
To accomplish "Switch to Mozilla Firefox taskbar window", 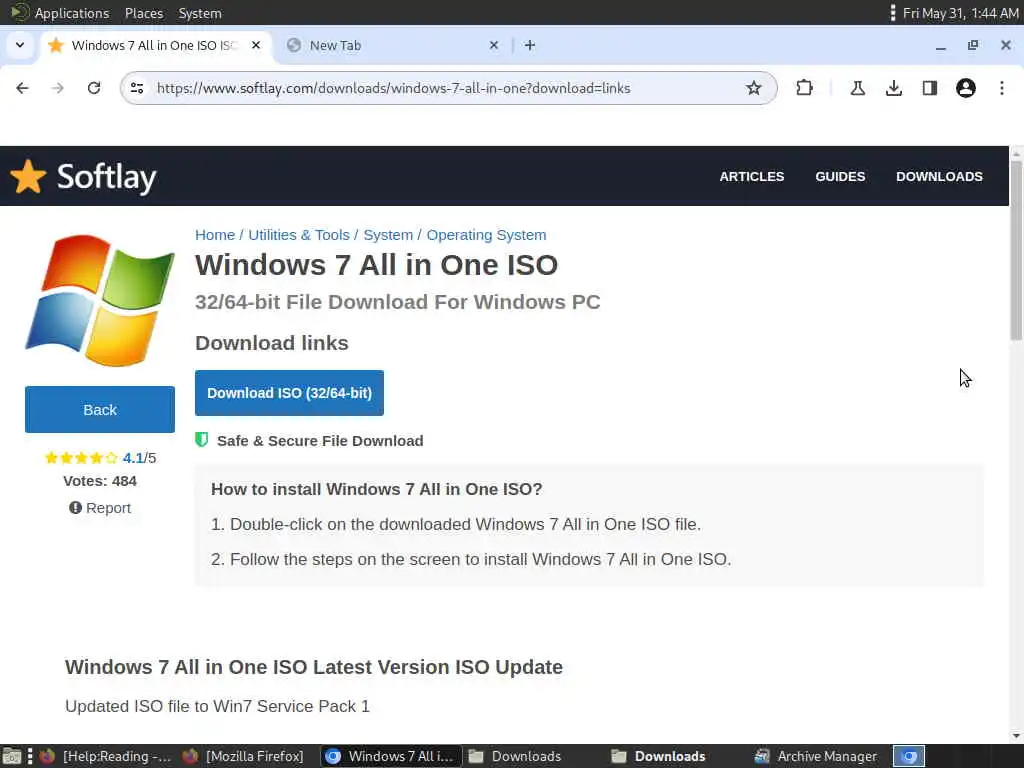I will pos(243,756).
